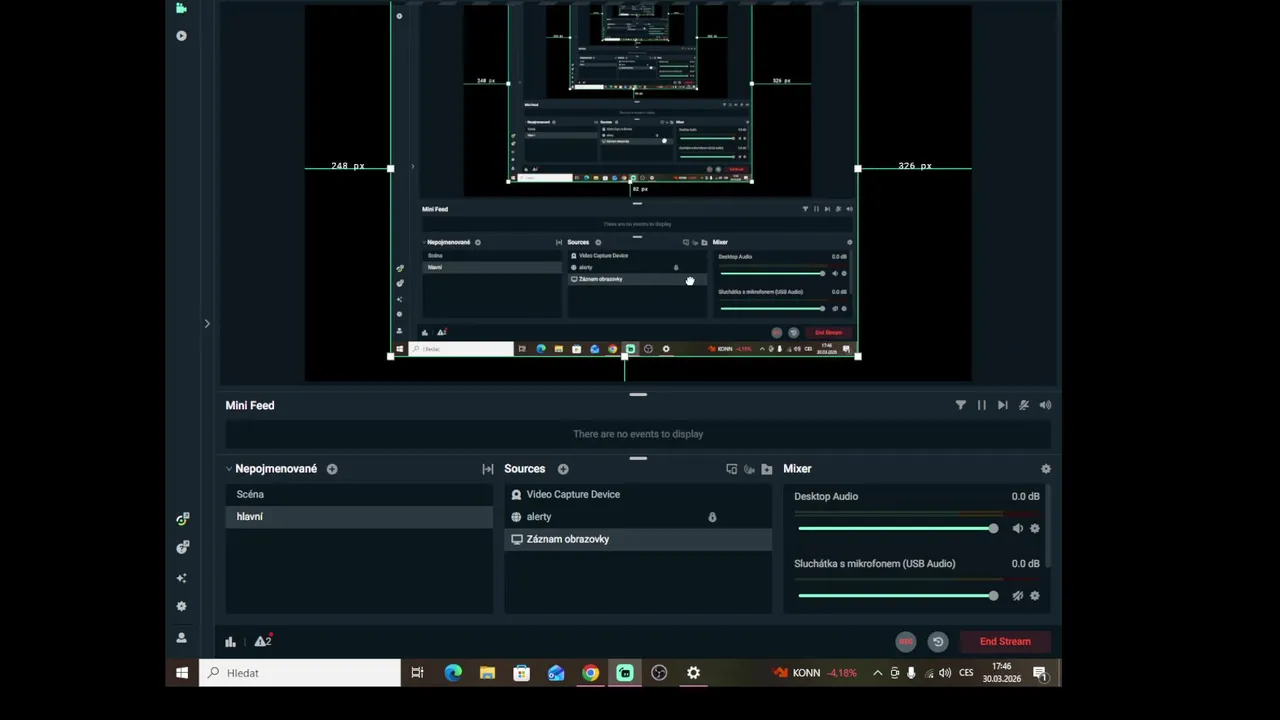Adjust the Desktop Audio volume slider
Screen dimensions: 1280x720
[x=897, y=528]
